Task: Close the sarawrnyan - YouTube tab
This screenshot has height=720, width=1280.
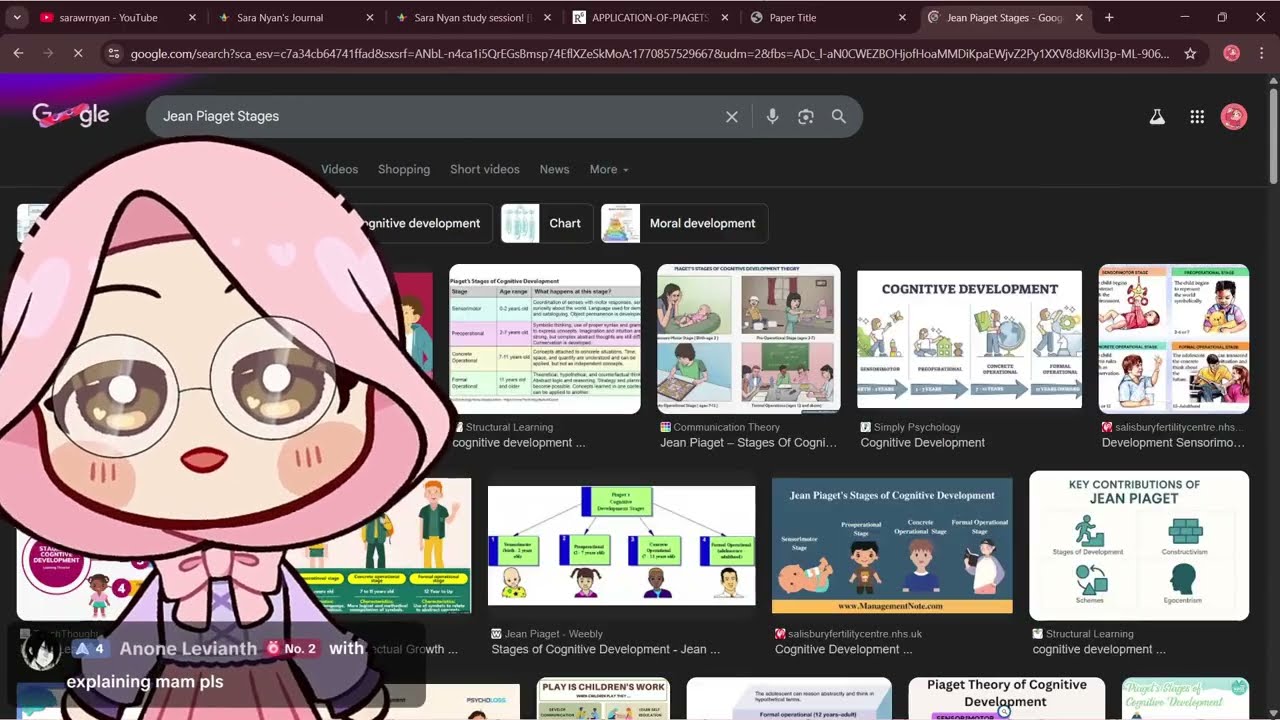Action: 192,18
